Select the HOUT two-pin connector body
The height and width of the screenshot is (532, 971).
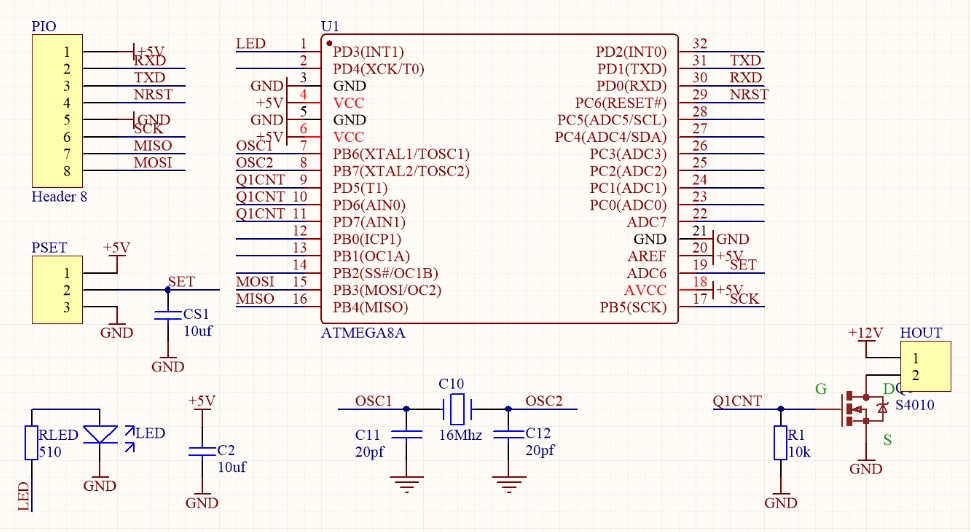[x=925, y=366]
